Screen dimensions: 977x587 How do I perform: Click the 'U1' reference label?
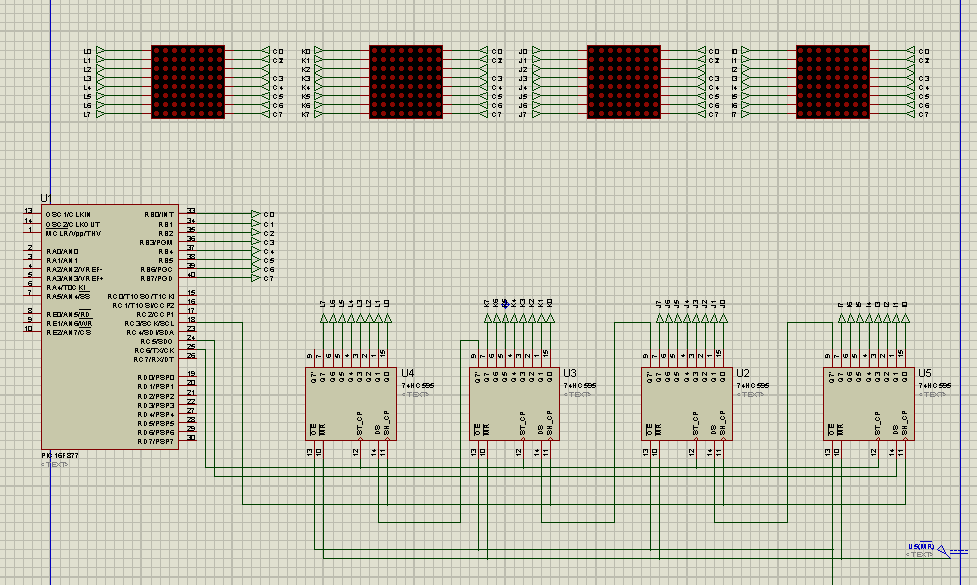(x=46, y=198)
